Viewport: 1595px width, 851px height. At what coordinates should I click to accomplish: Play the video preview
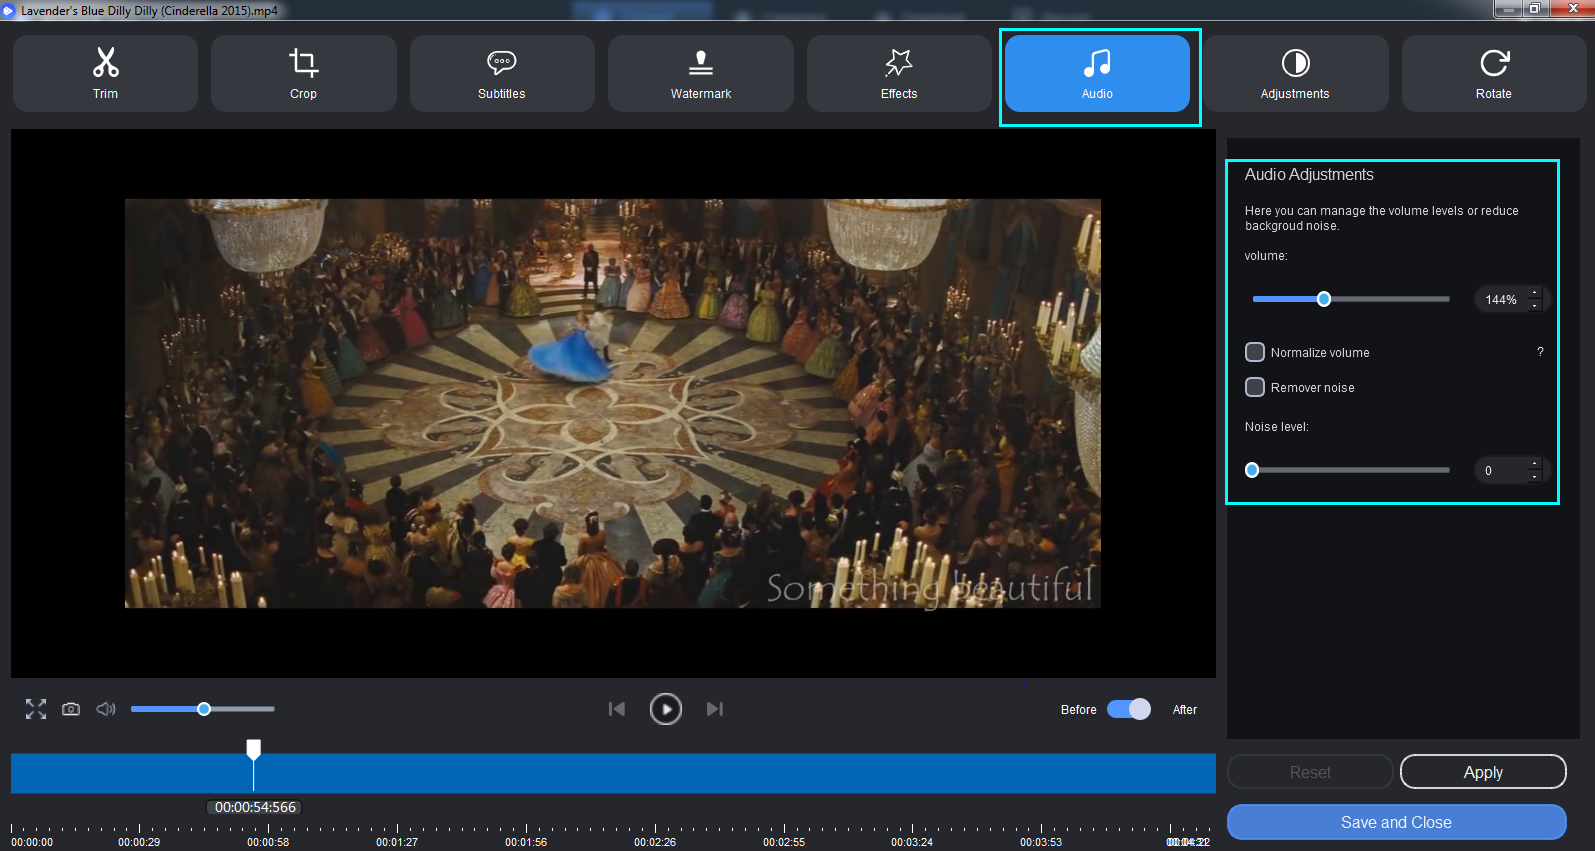pos(666,709)
